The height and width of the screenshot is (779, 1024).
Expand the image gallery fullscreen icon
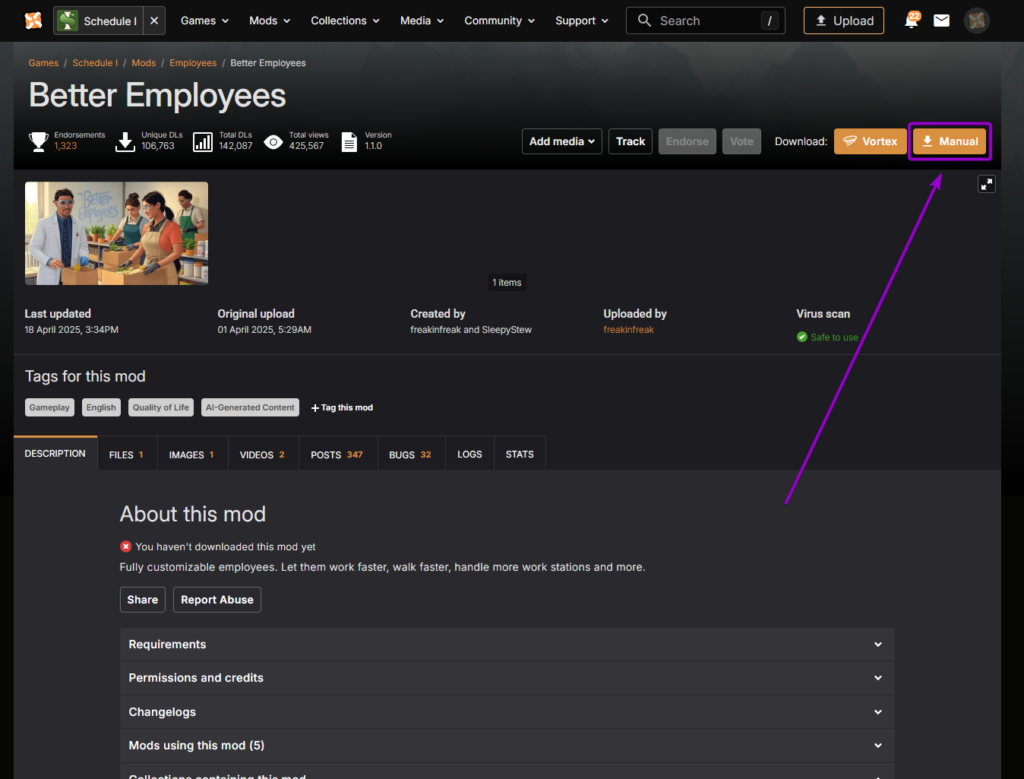tap(986, 184)
